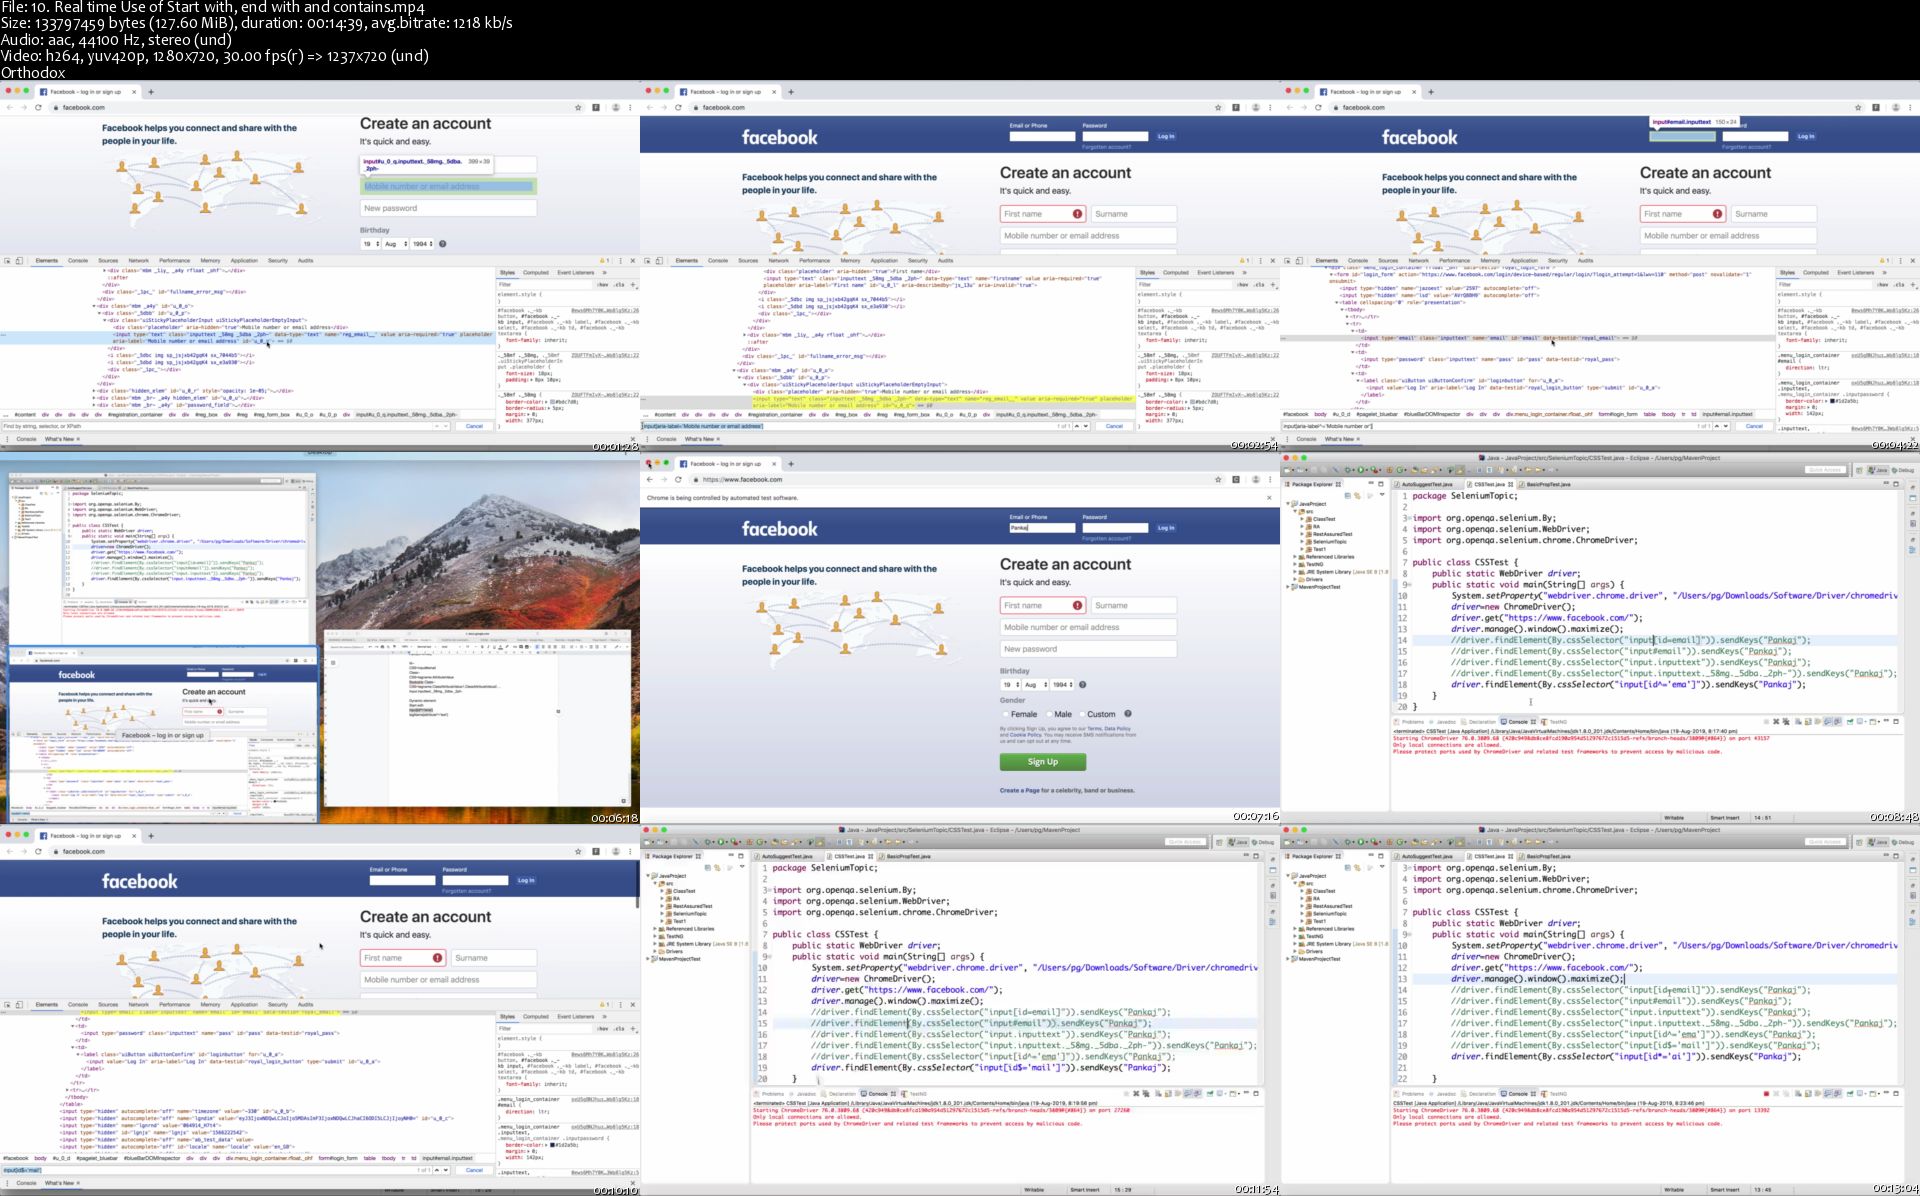The height and width of the screenshot is (1196, 1920).
Task: Open the birthday year 1994 dropdown in the 00:07:16 frame
Action: tap(1062, 685)
